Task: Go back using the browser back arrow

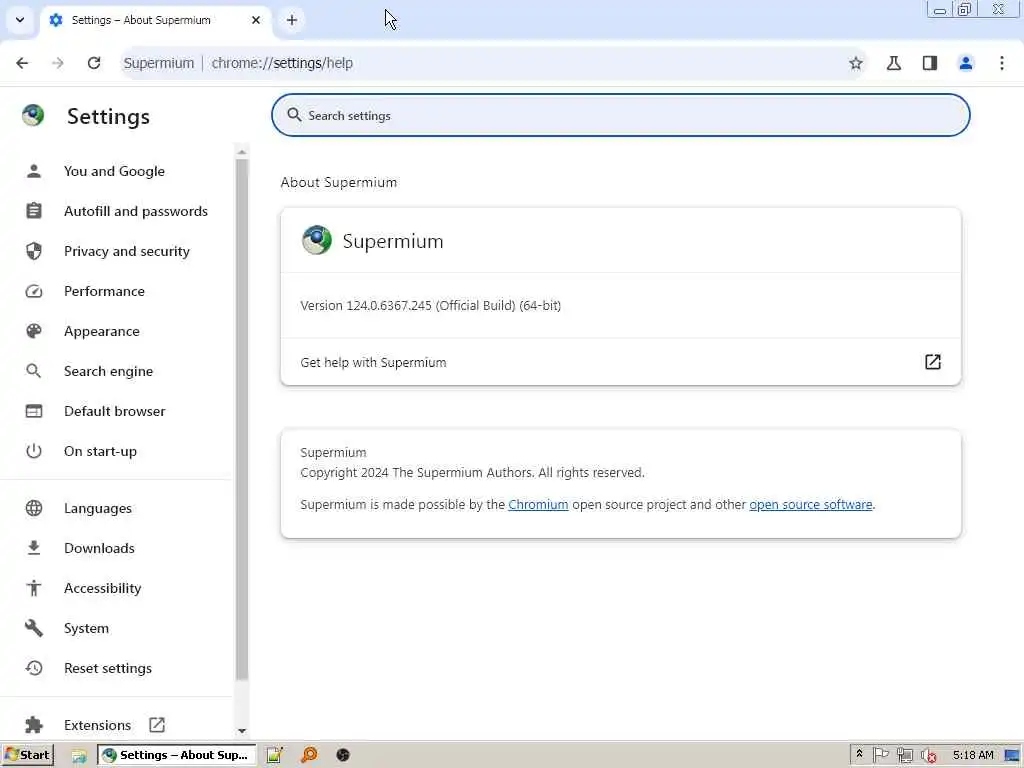Action: (x=22, y=63)
